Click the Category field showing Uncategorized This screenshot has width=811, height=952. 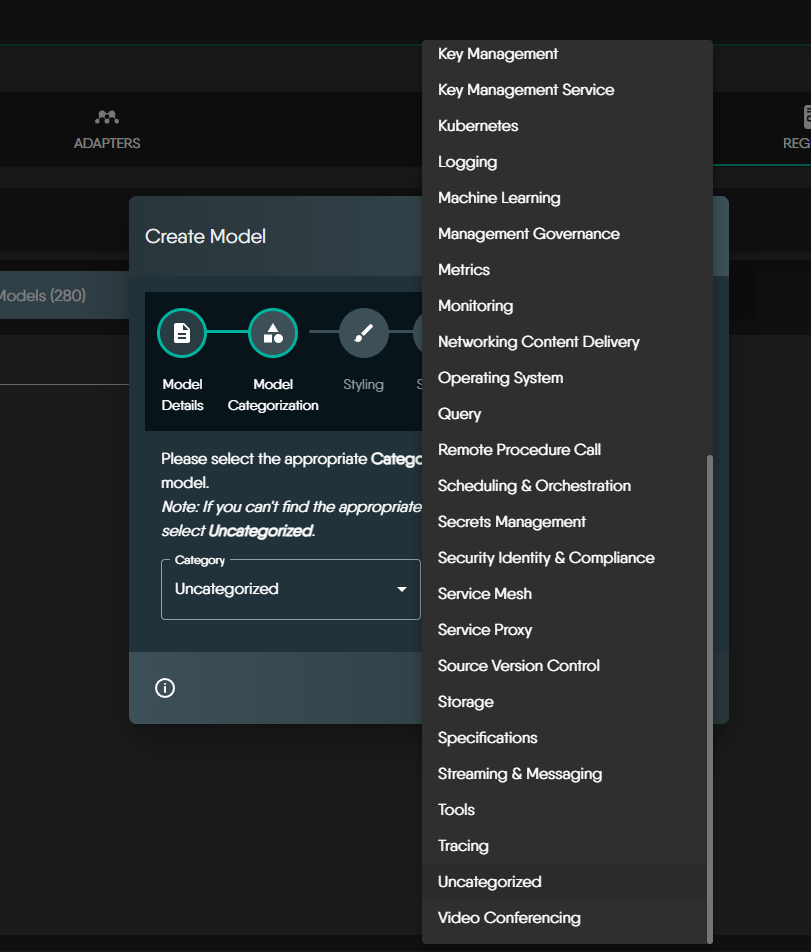click(280, 589)
